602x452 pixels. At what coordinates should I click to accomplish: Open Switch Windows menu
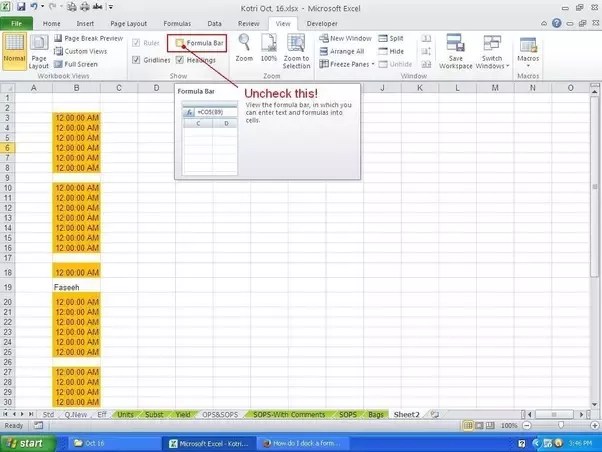coord(492,51)
